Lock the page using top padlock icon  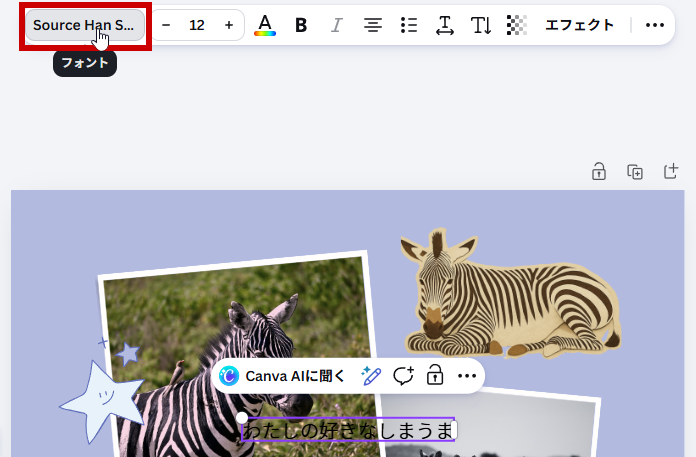tap(599, 172)
